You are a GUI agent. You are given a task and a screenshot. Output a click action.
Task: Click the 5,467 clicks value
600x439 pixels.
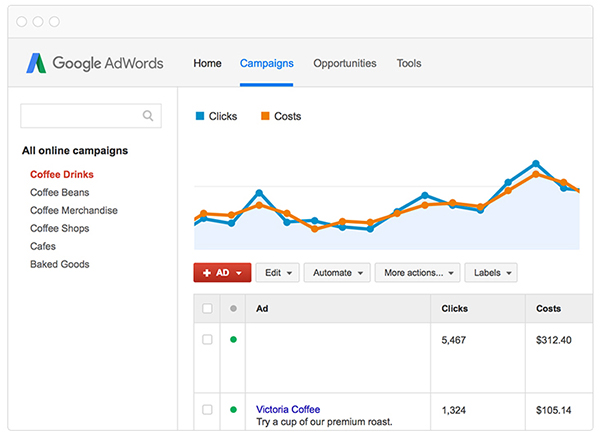tap(453, 340)
